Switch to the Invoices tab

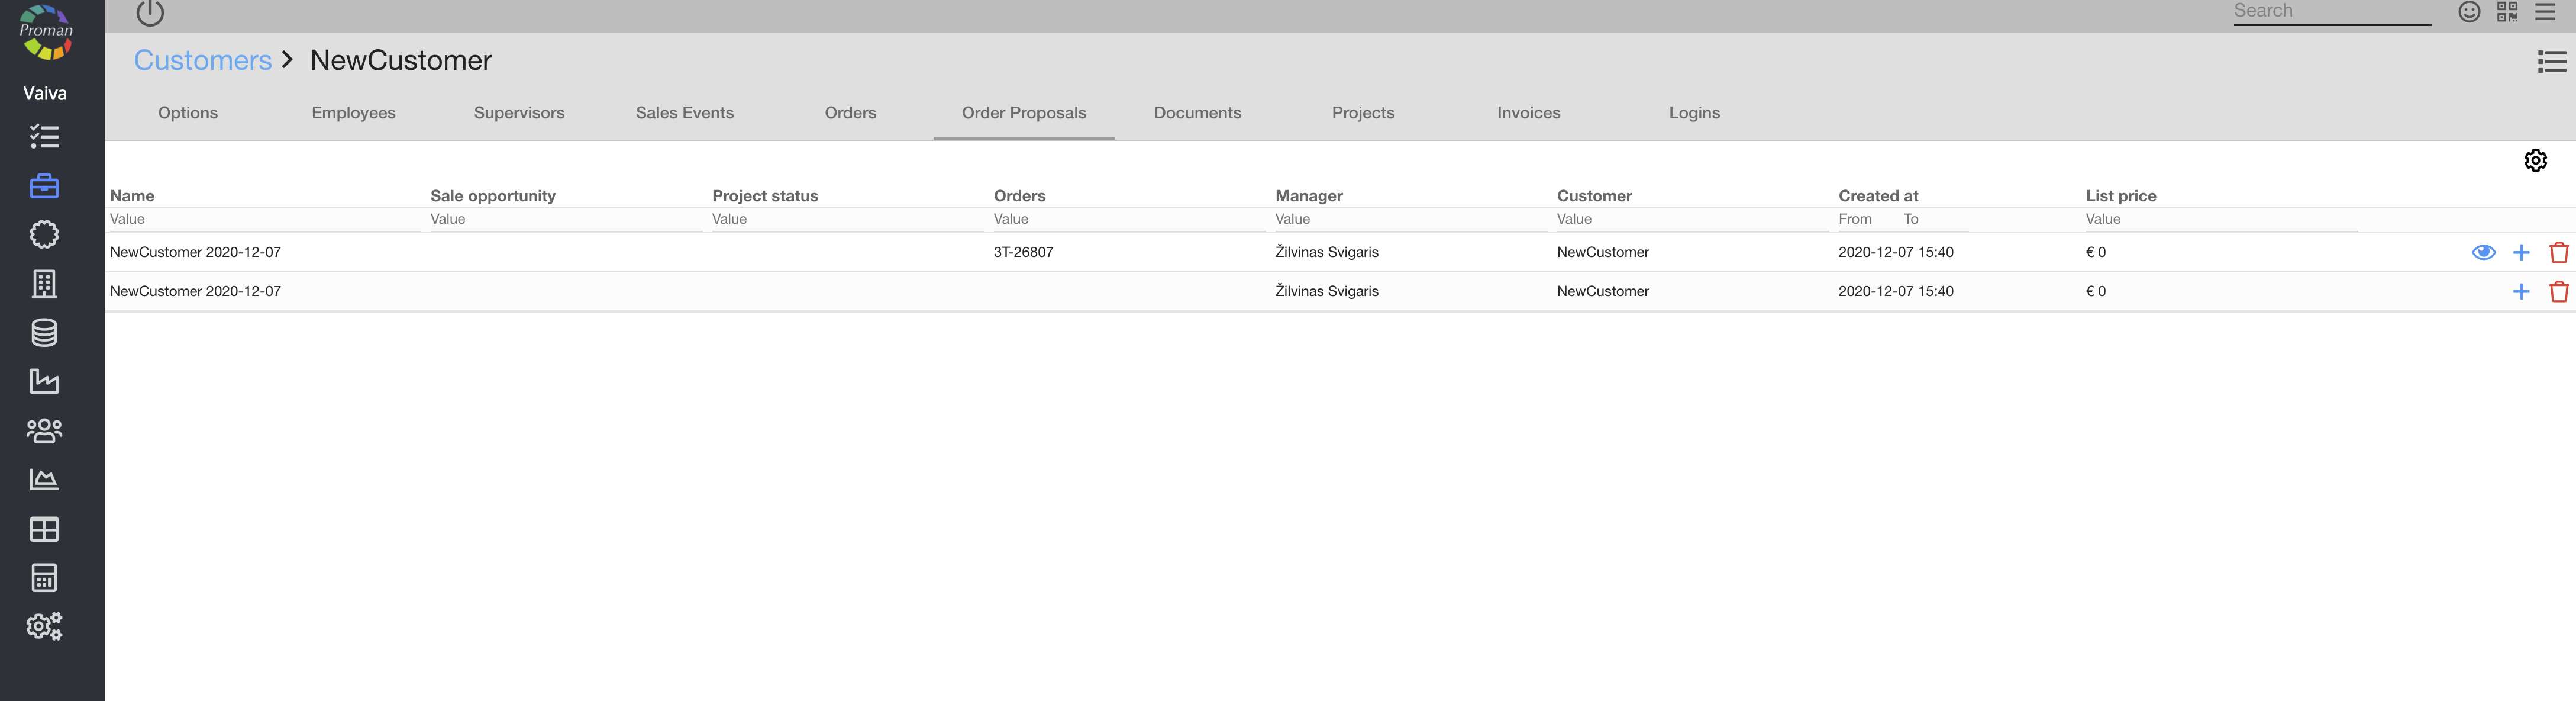[x=1528, y=113]
